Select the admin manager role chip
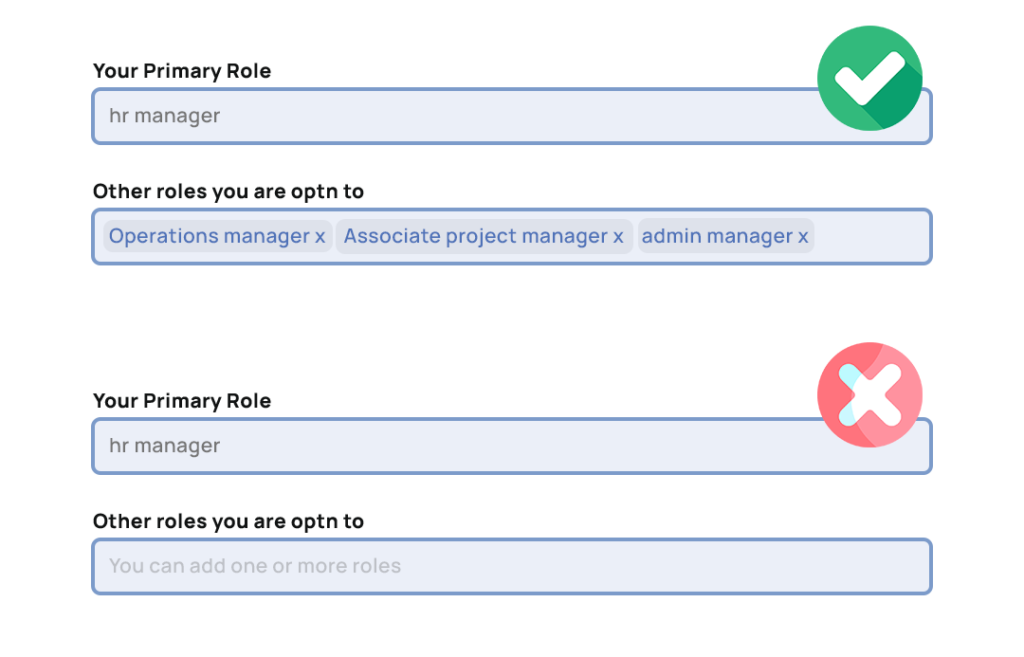This screenshot has height=657, width=1024. (725, 236)
